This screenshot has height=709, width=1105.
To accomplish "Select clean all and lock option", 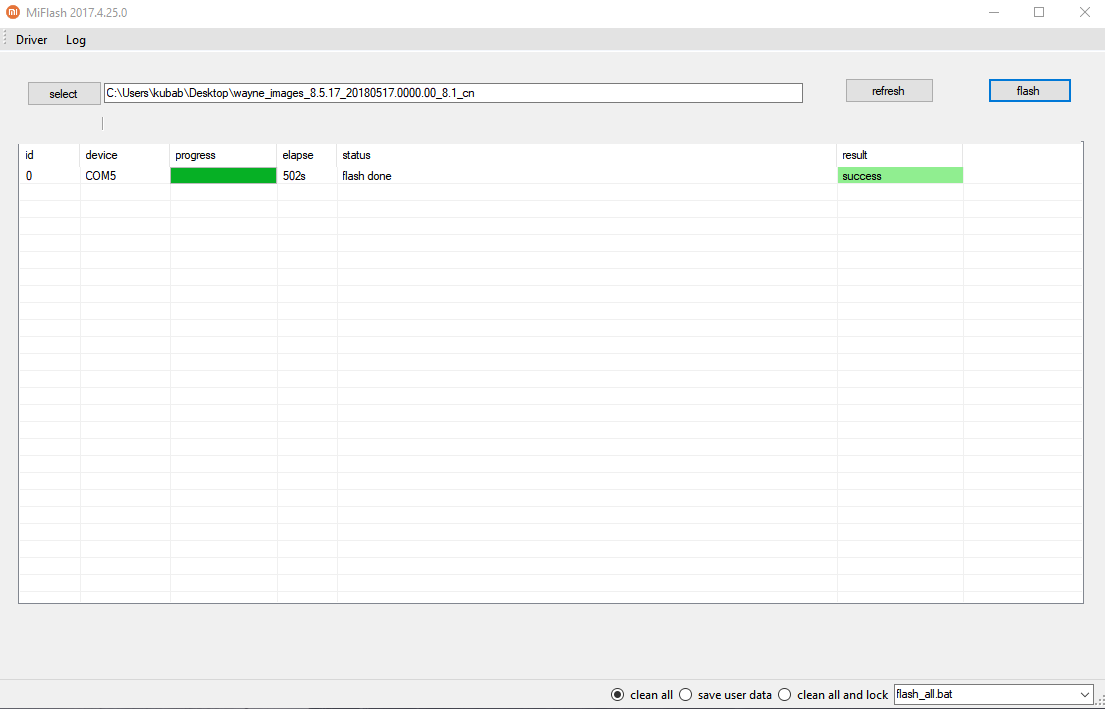I will click(x=785, y=695).
